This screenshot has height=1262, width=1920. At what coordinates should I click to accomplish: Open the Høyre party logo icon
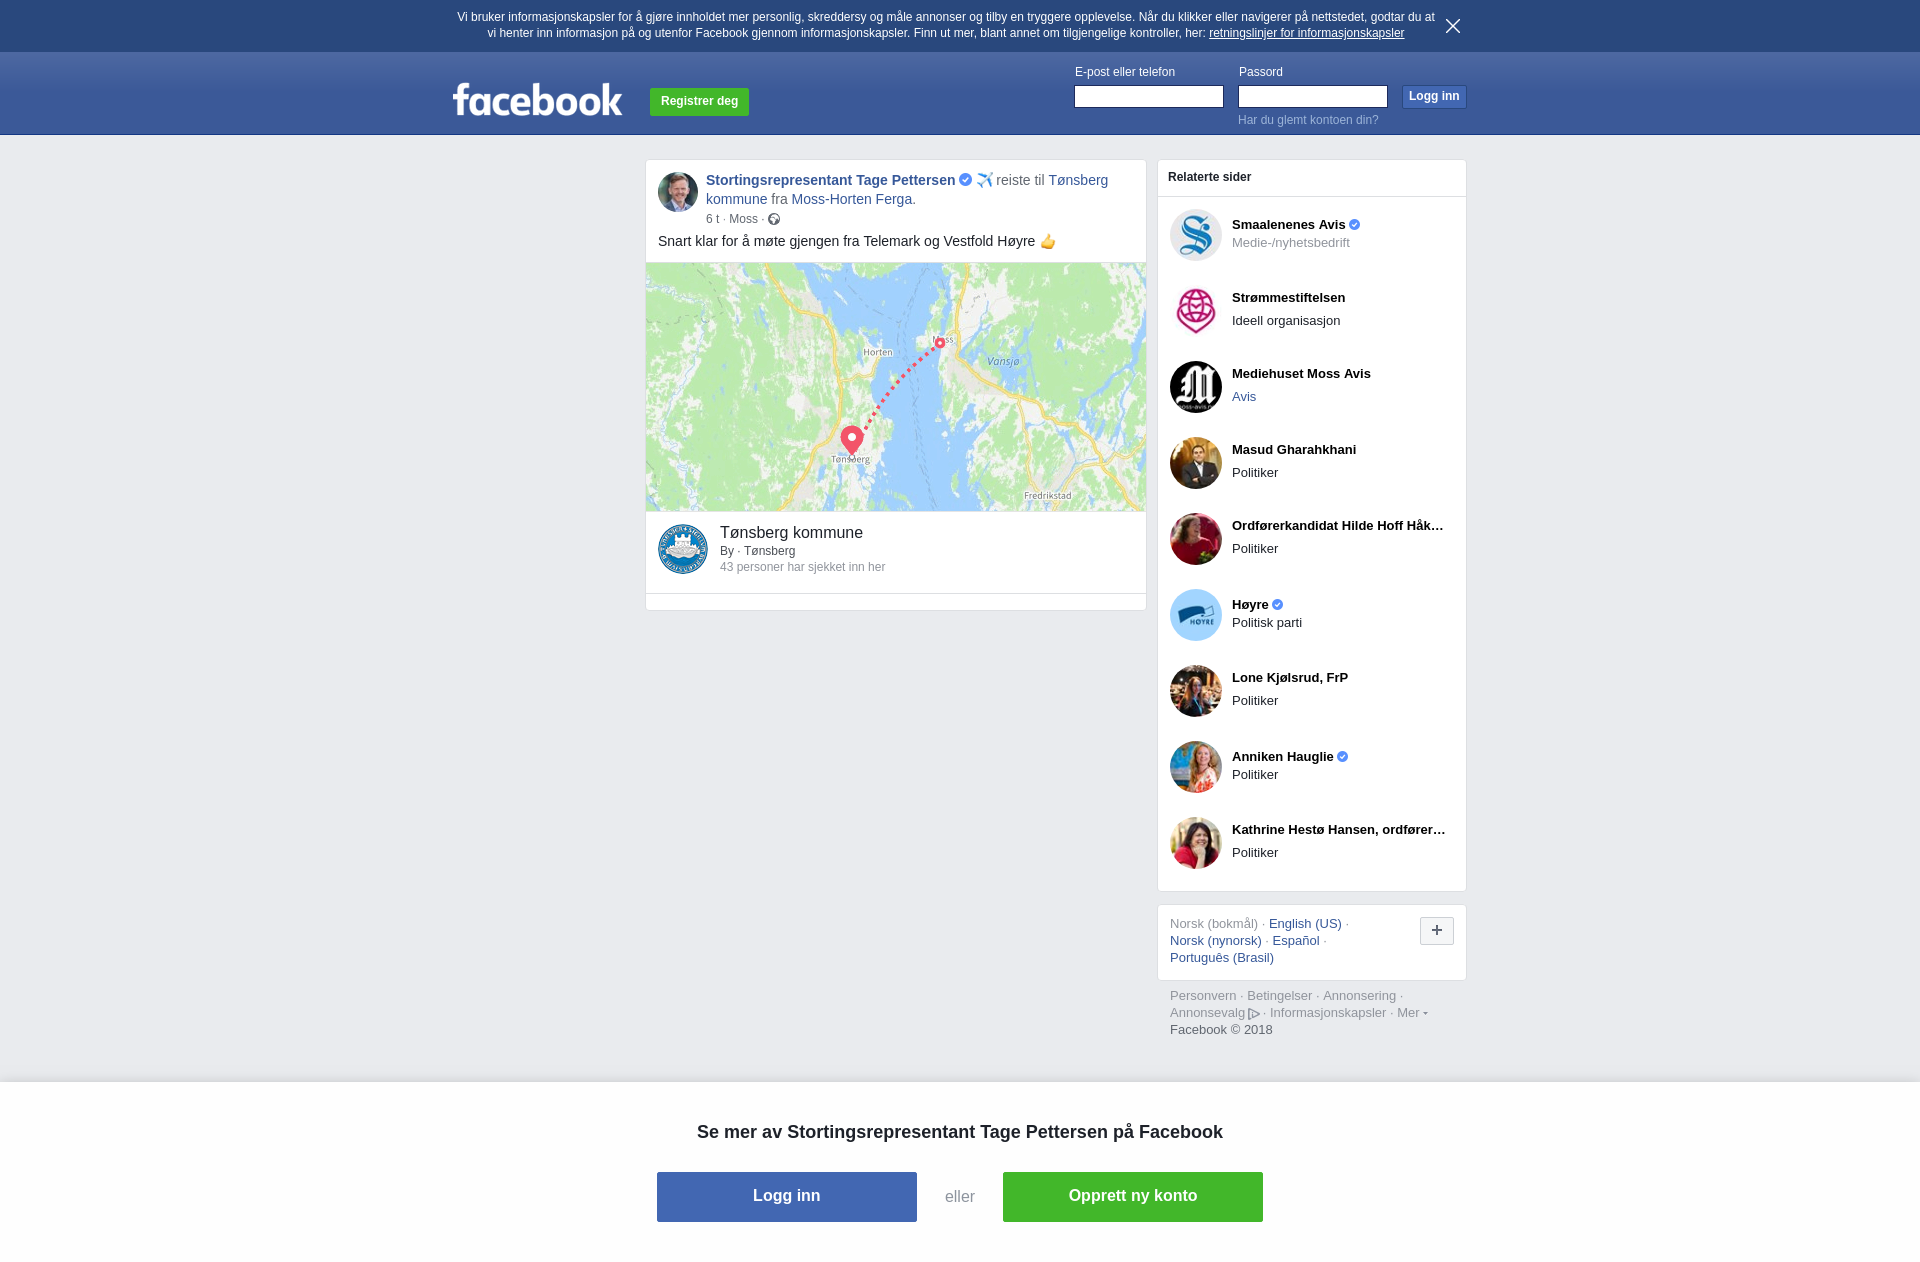(x=1196, y=615)
